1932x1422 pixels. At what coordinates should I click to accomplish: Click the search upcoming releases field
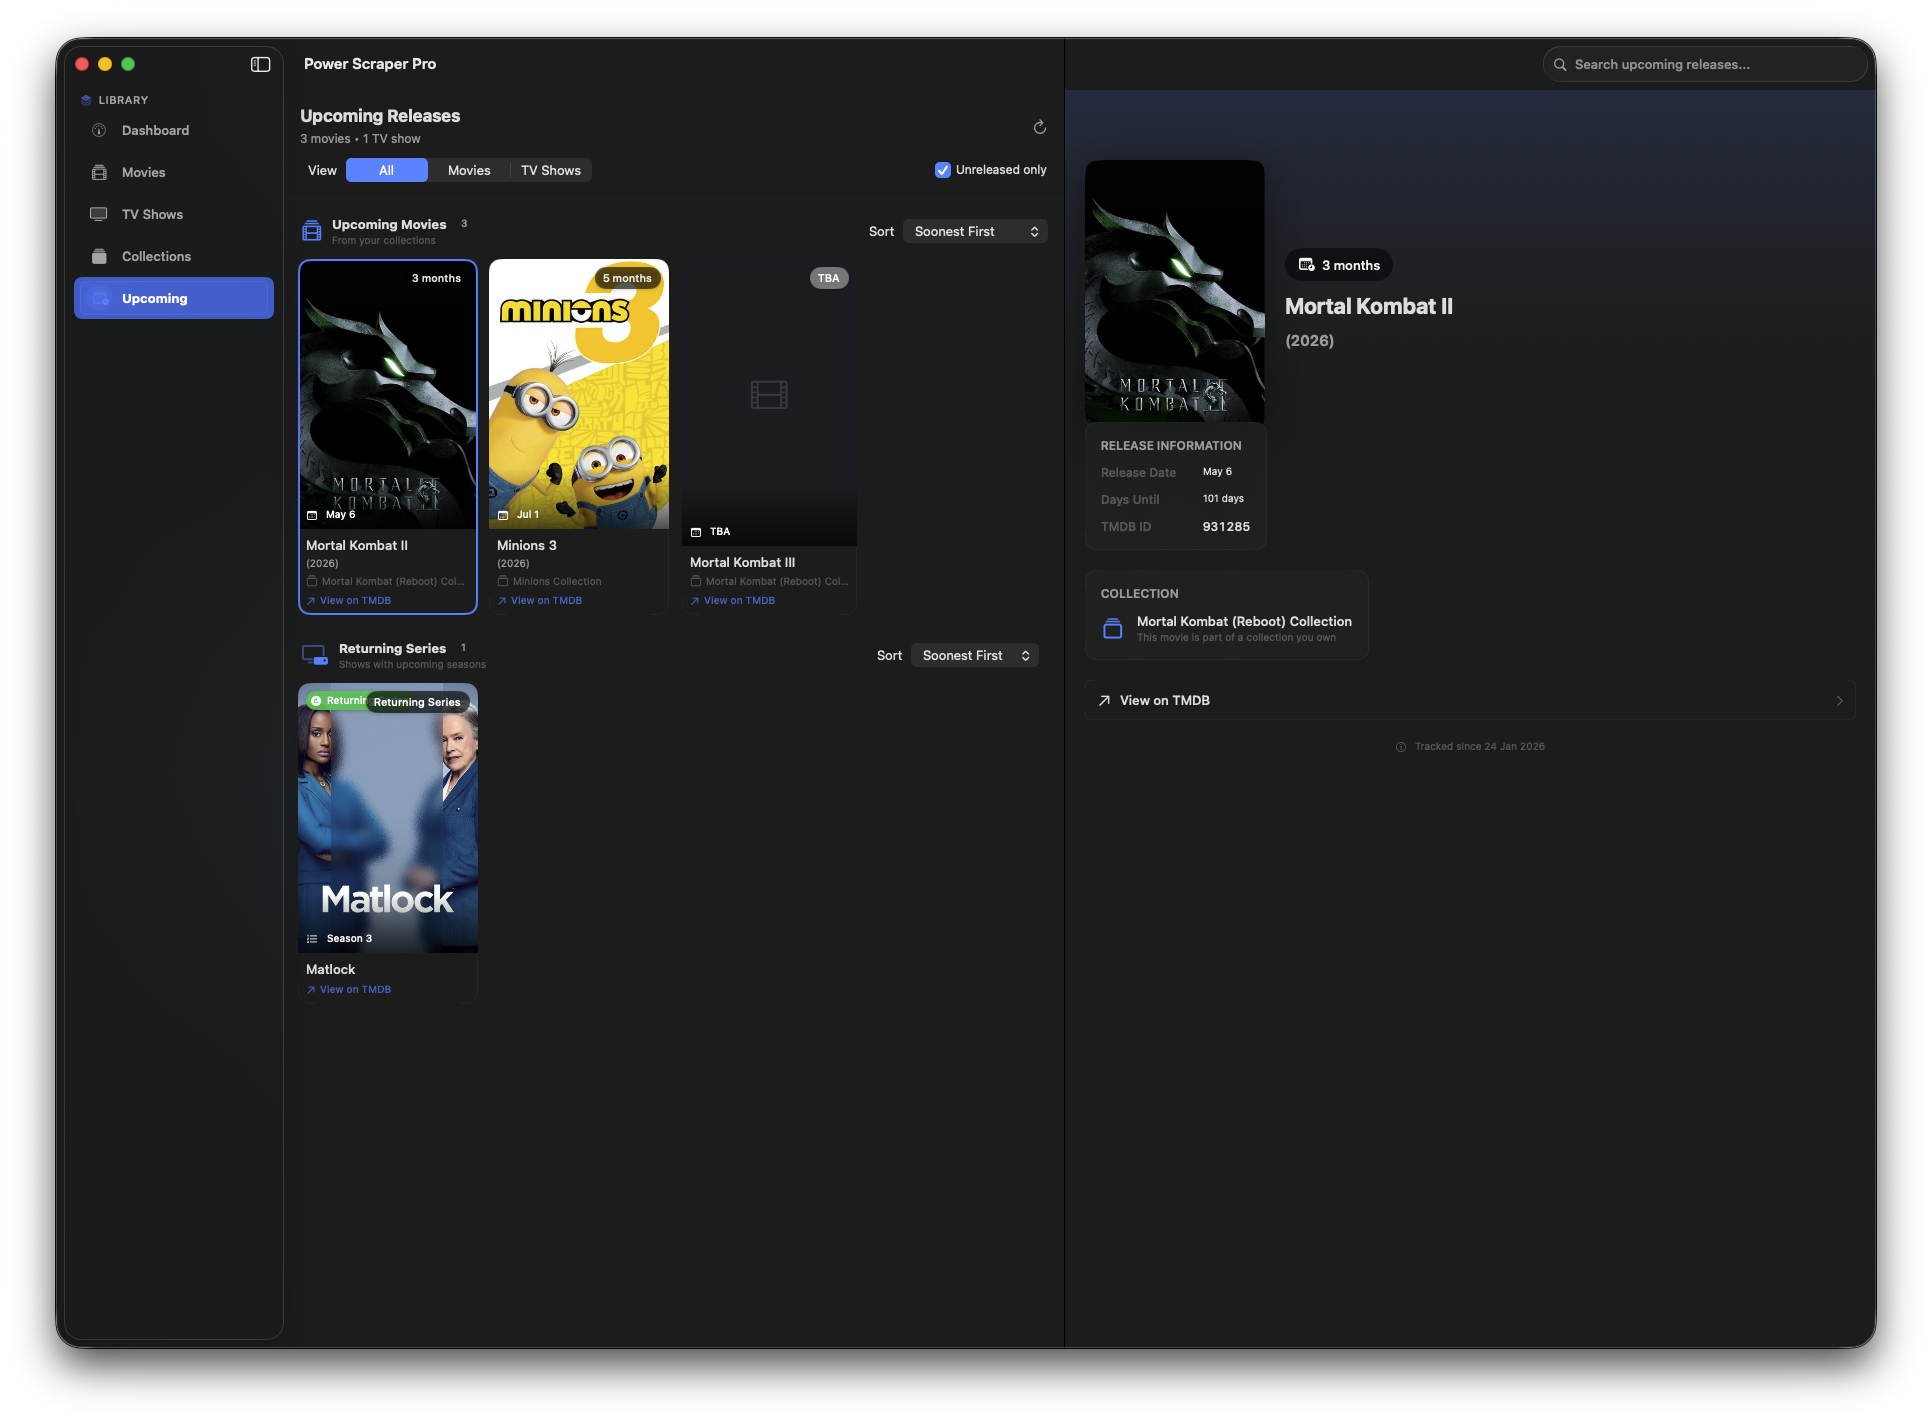click(1704, 64)
